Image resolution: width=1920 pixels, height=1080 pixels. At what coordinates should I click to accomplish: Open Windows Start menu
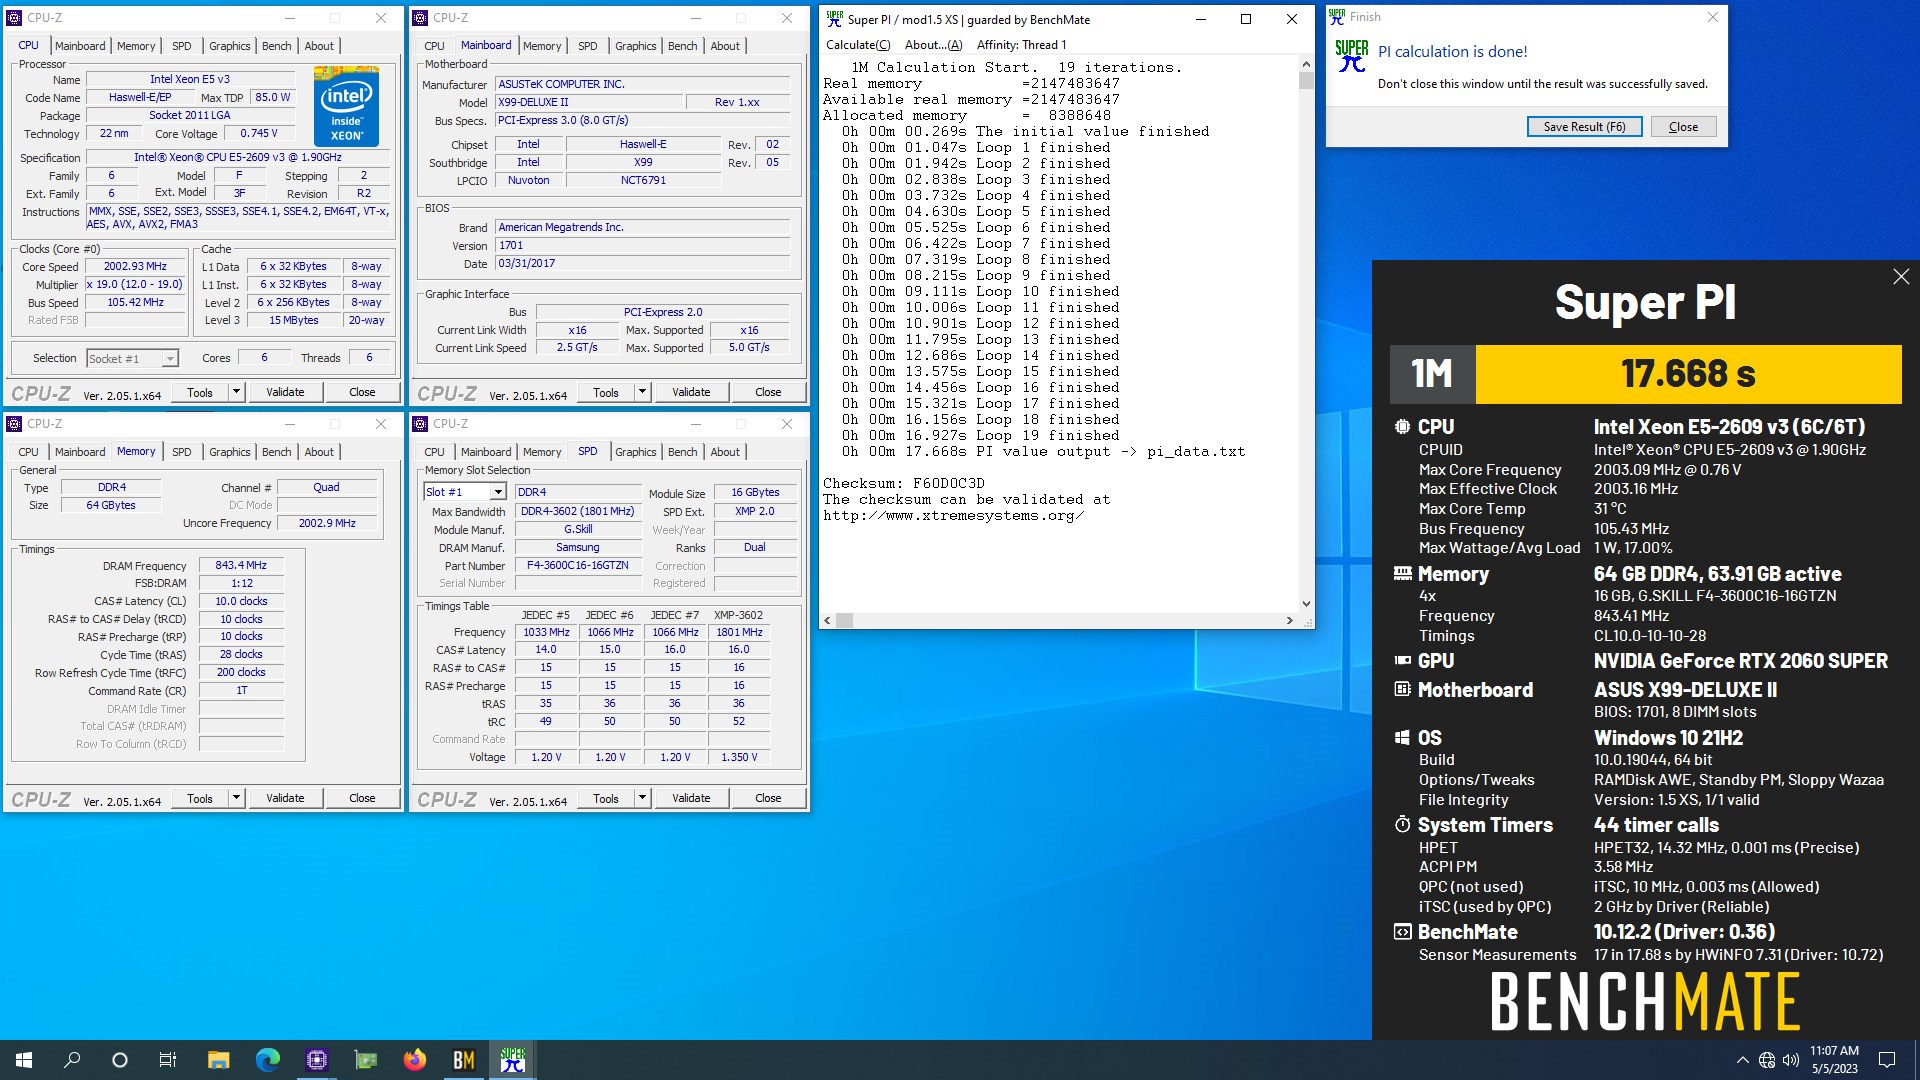pyautogui.click(x=24, y=1060)
